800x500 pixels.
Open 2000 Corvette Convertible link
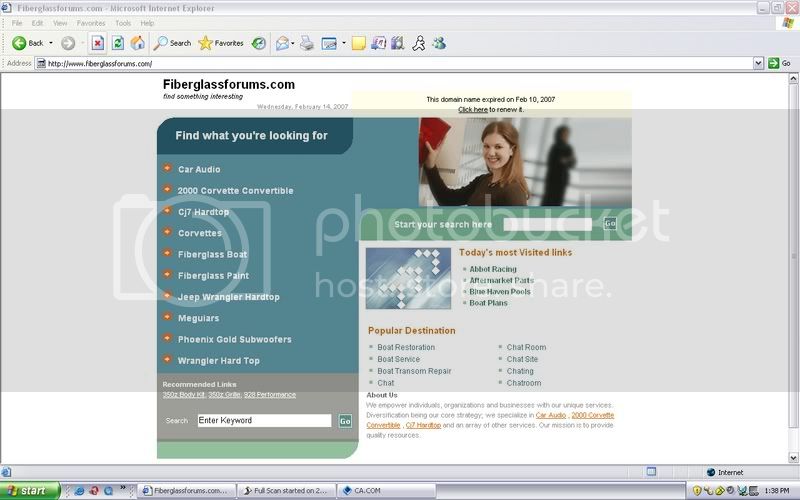click(235, 191)
